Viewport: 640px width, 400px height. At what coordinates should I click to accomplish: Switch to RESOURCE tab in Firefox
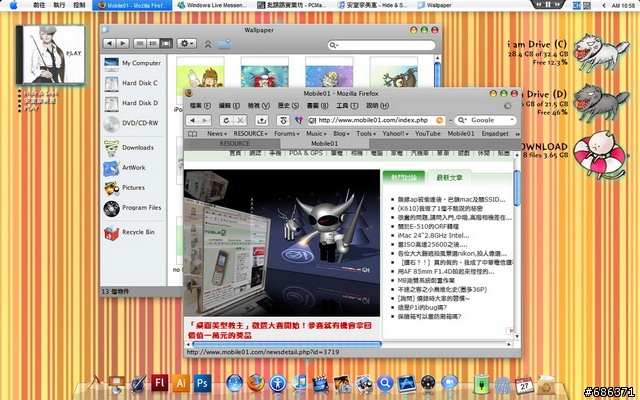point(234,144)
